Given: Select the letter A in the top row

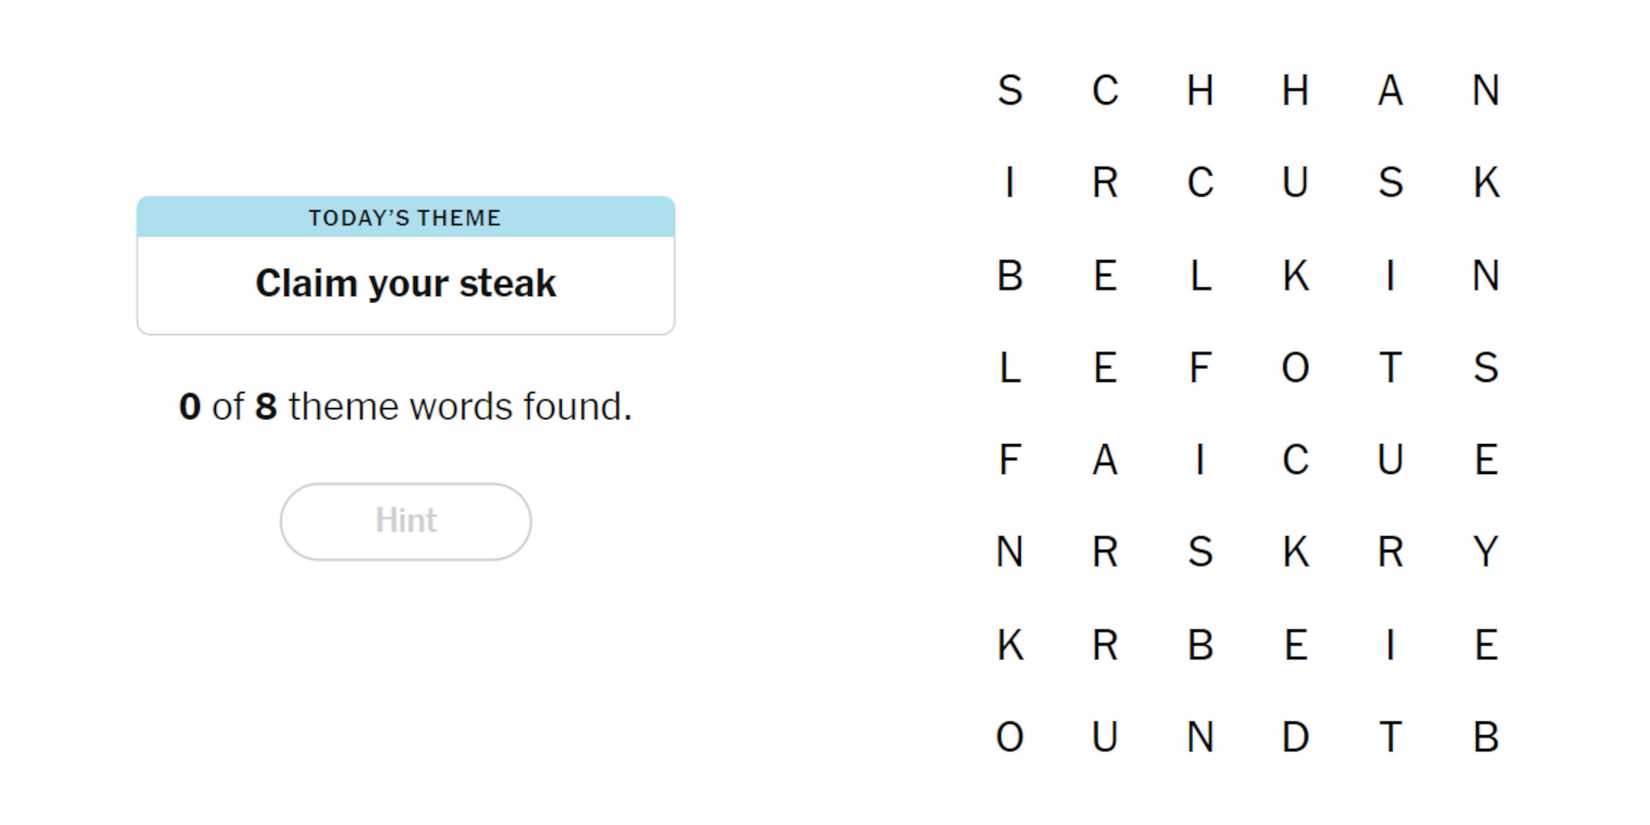Looking at the screenshot, I should click(x=1390, y=91).
